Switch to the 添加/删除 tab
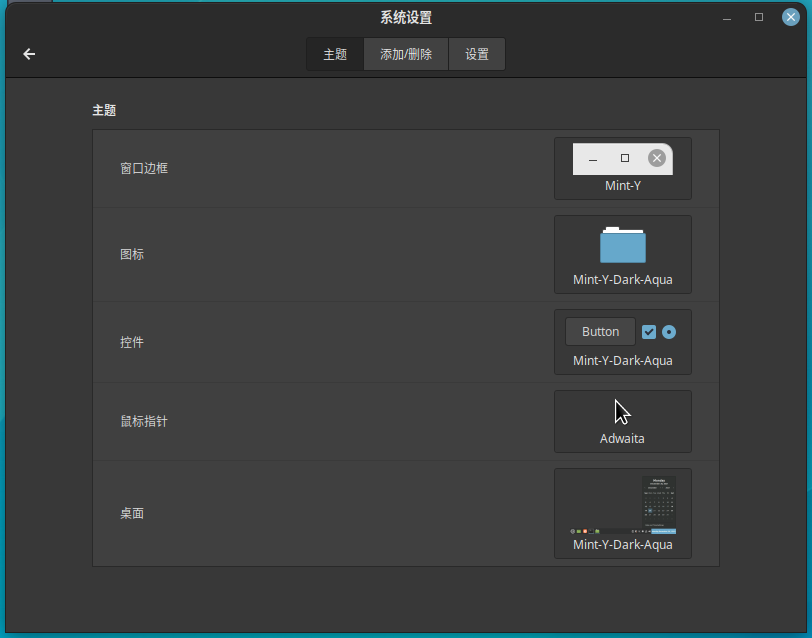Image resolution: width=812 pixels, height=638 pixels. [x=406, y=55]
